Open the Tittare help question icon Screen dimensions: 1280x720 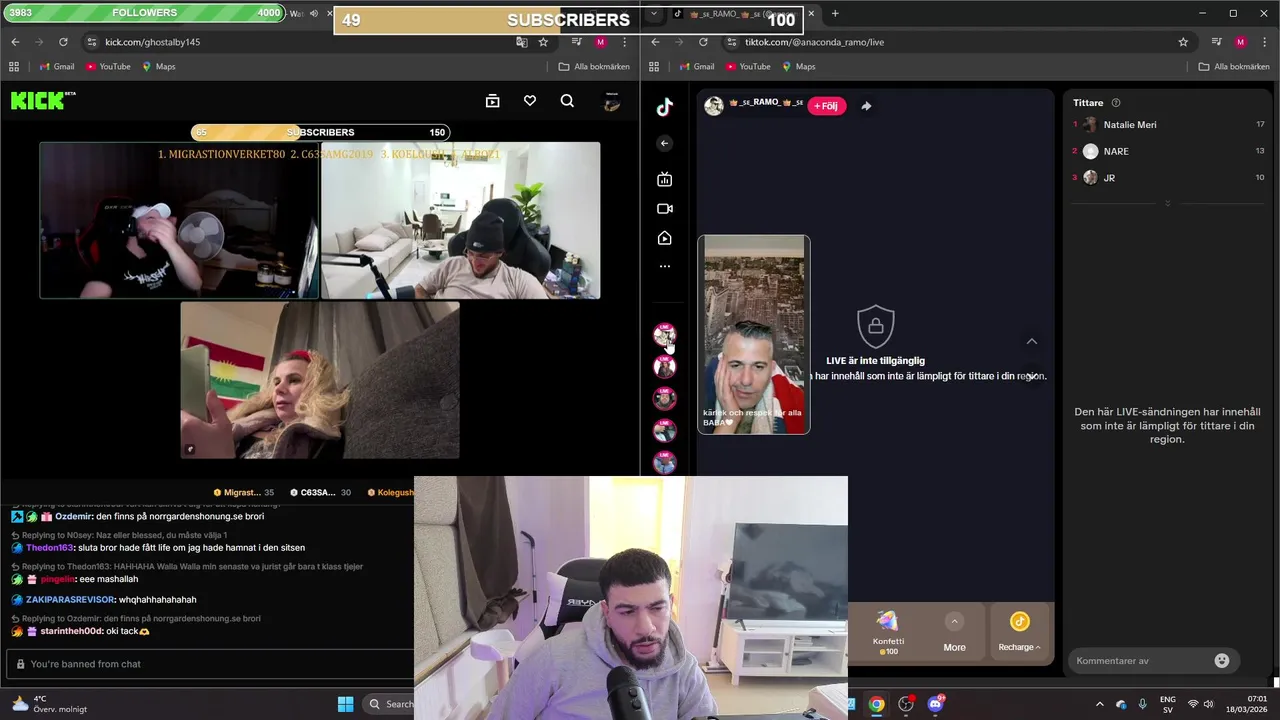click(1116, 103)
